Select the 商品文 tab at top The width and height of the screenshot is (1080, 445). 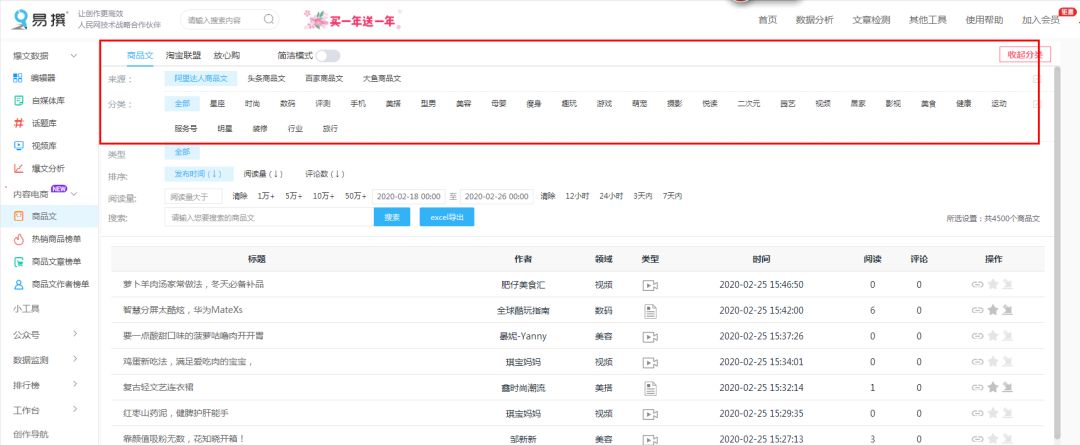click(140, 55)
